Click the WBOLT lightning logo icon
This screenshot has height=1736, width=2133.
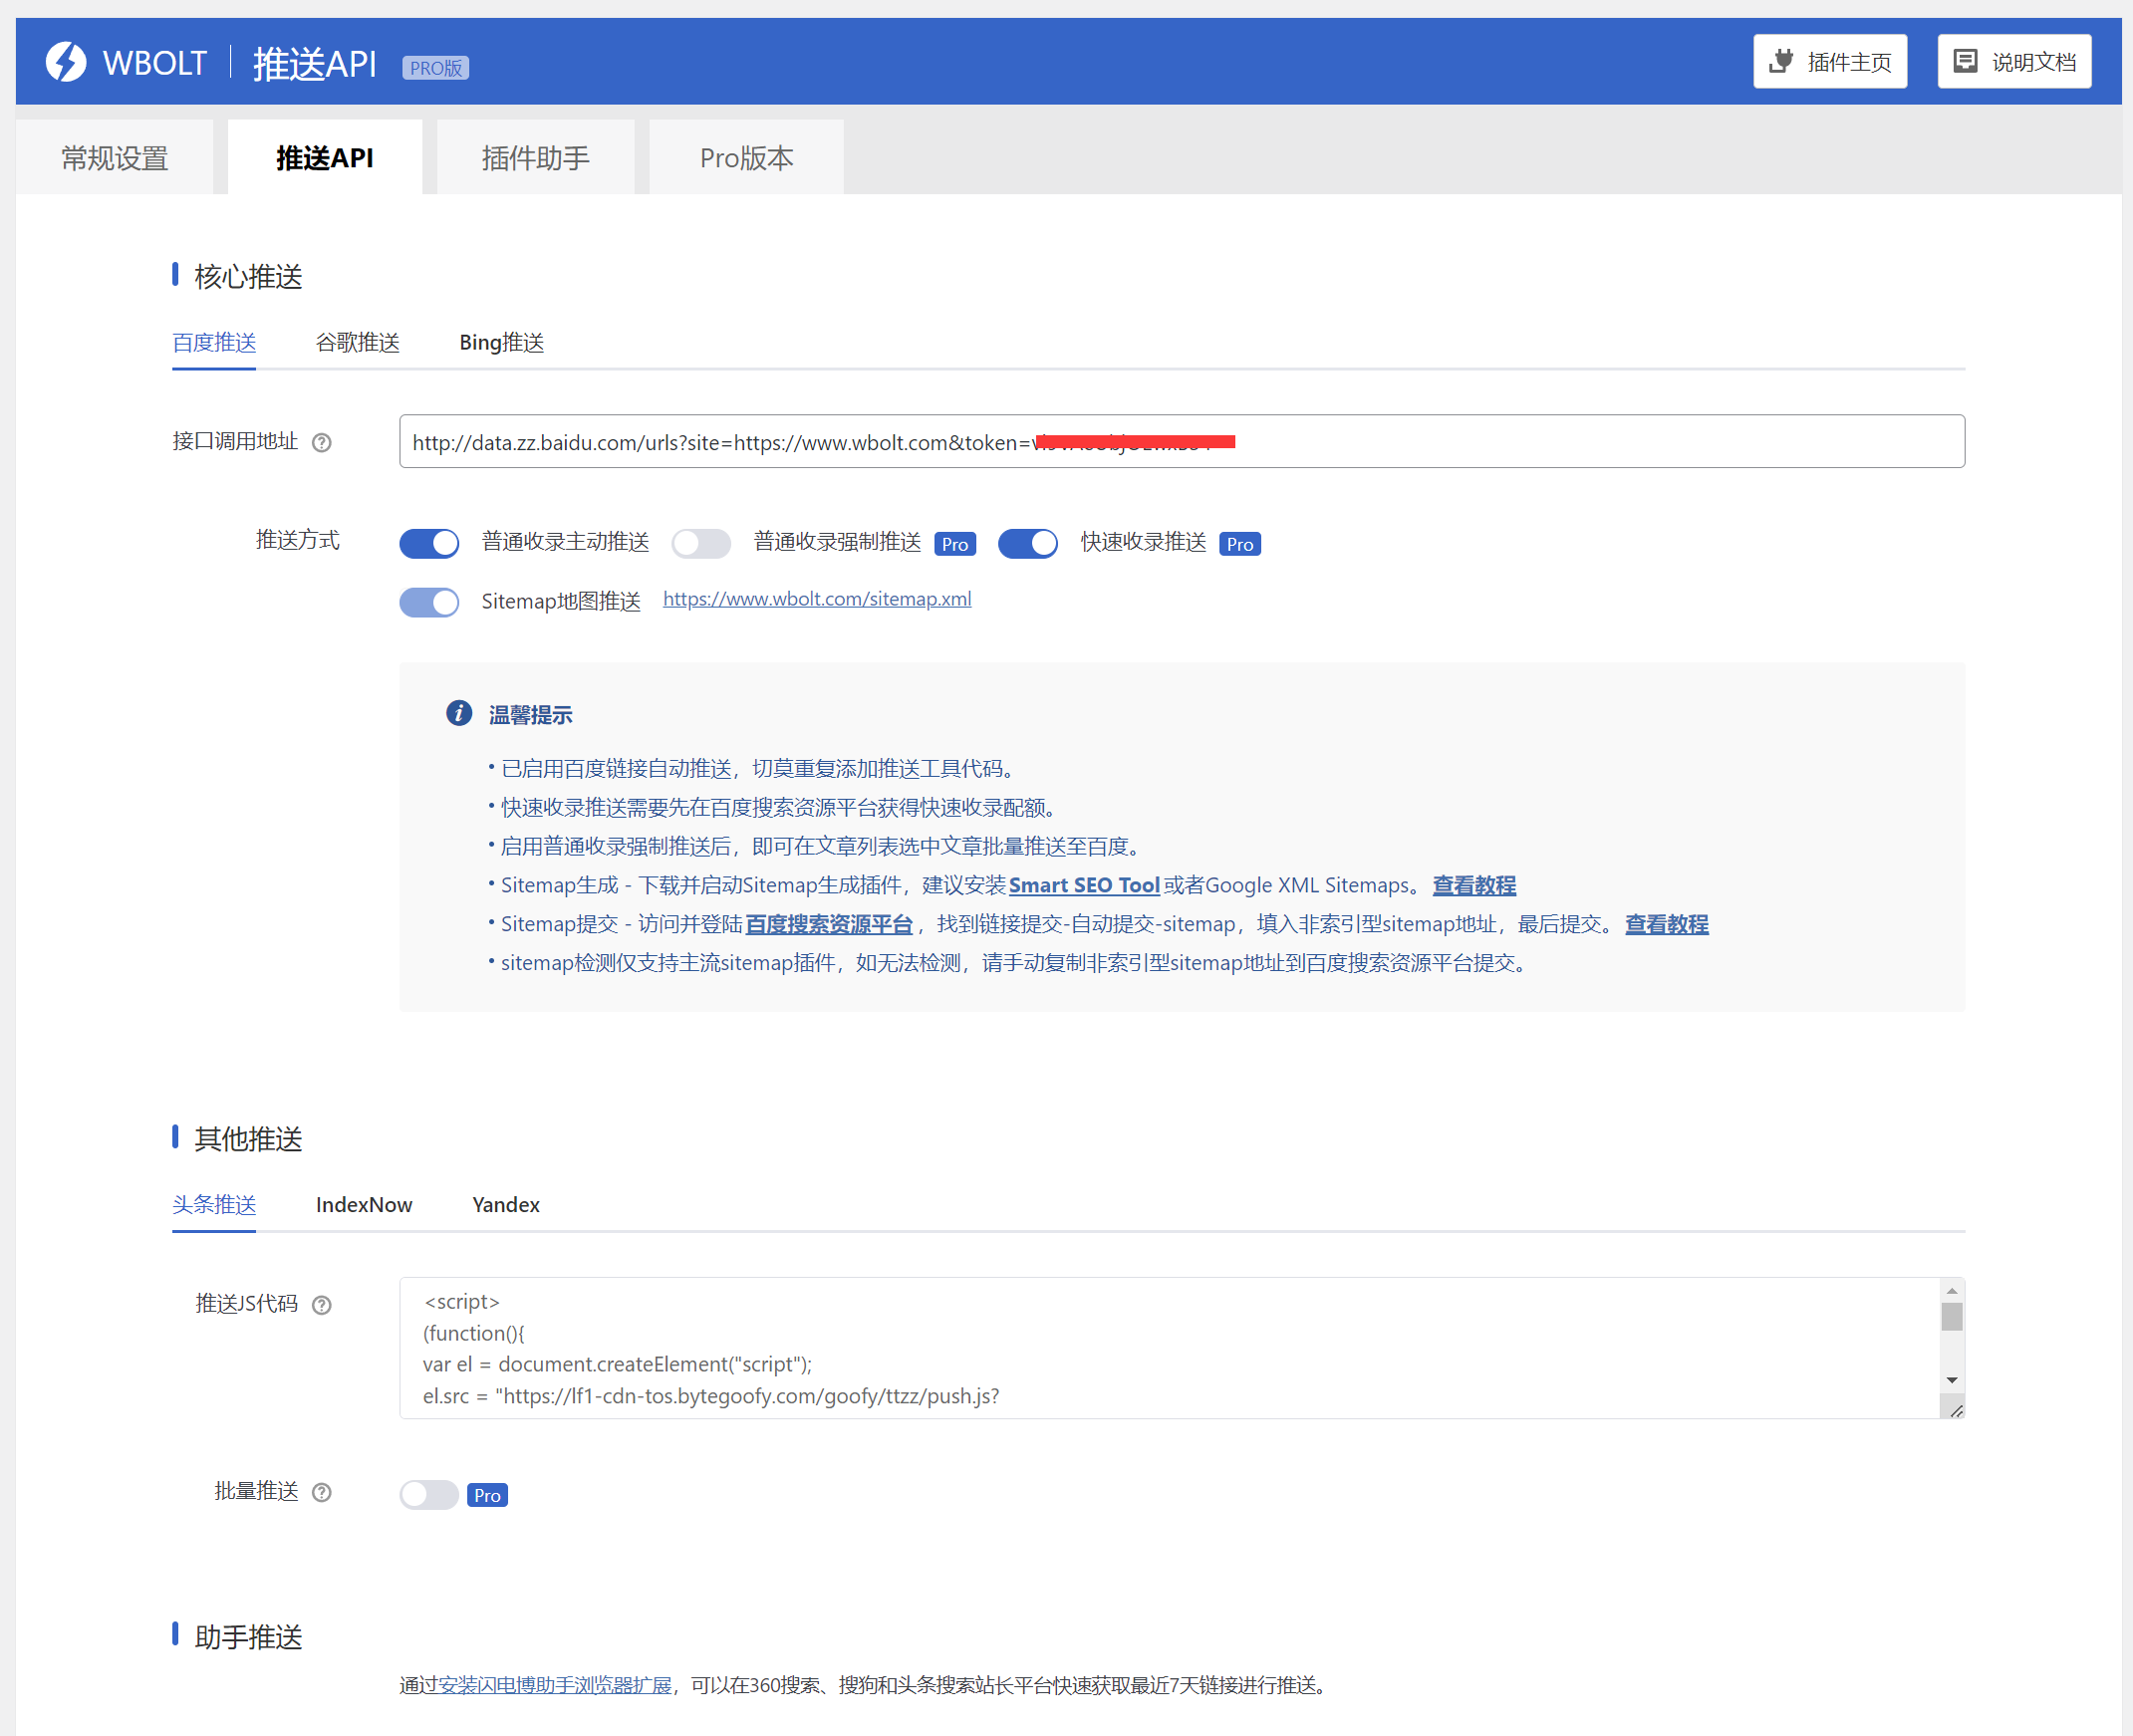coord(66,62)
